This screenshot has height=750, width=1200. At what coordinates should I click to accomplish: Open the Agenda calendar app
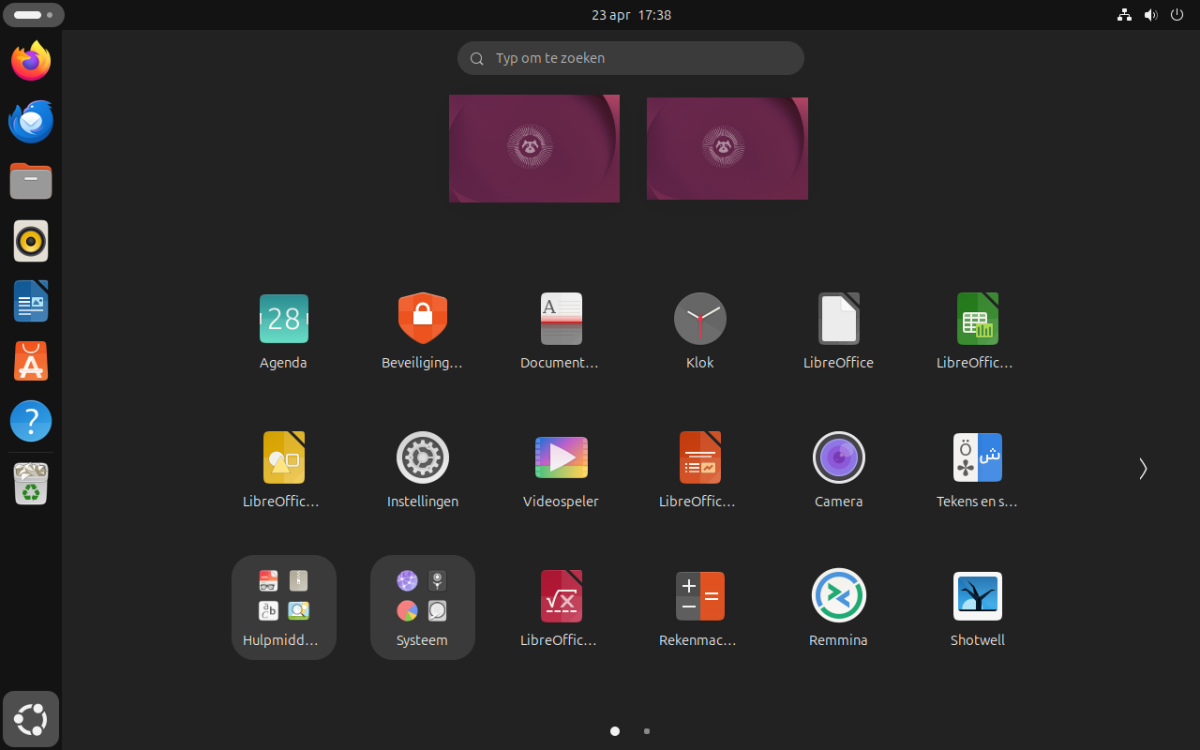283,320
